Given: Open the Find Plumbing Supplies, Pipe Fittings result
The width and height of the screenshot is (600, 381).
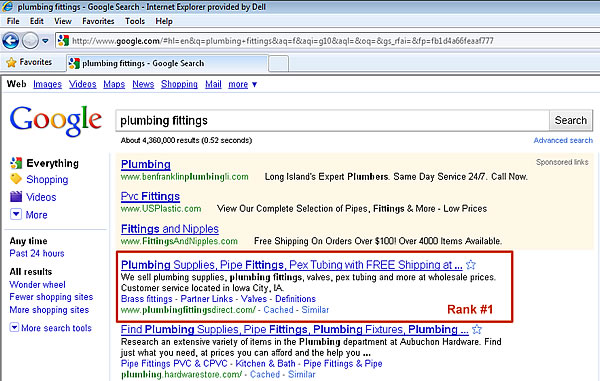Looking at the screenshot, I should [x=295, y=329].
